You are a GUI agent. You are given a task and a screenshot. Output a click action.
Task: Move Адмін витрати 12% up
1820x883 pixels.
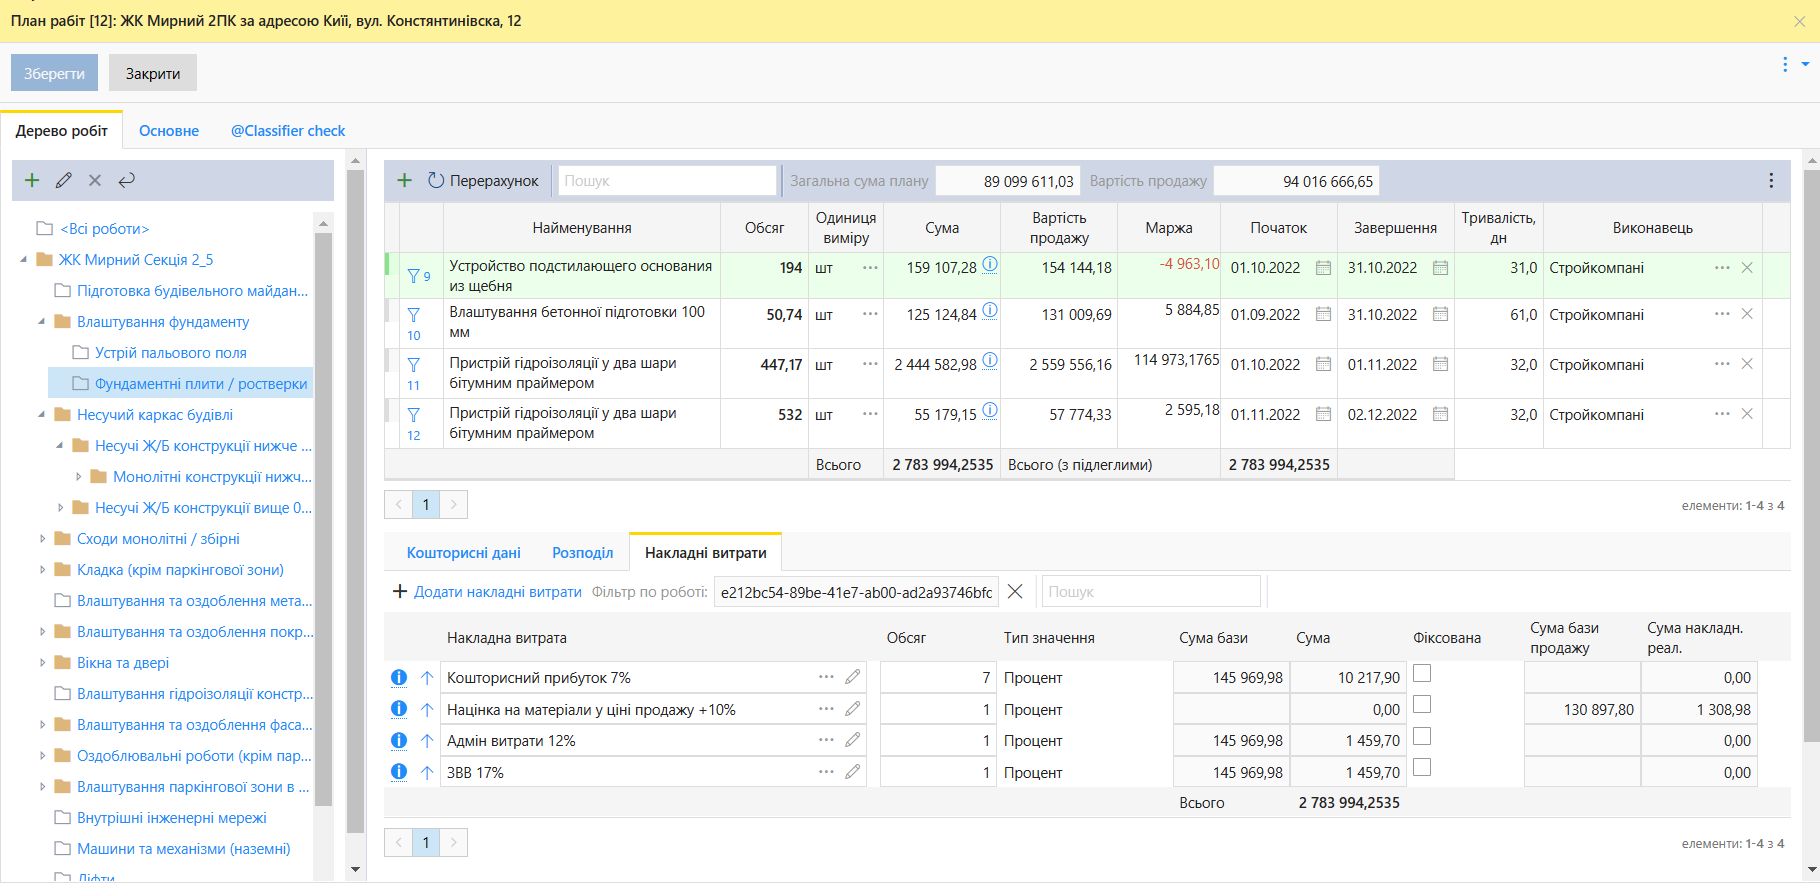(427, 740)
